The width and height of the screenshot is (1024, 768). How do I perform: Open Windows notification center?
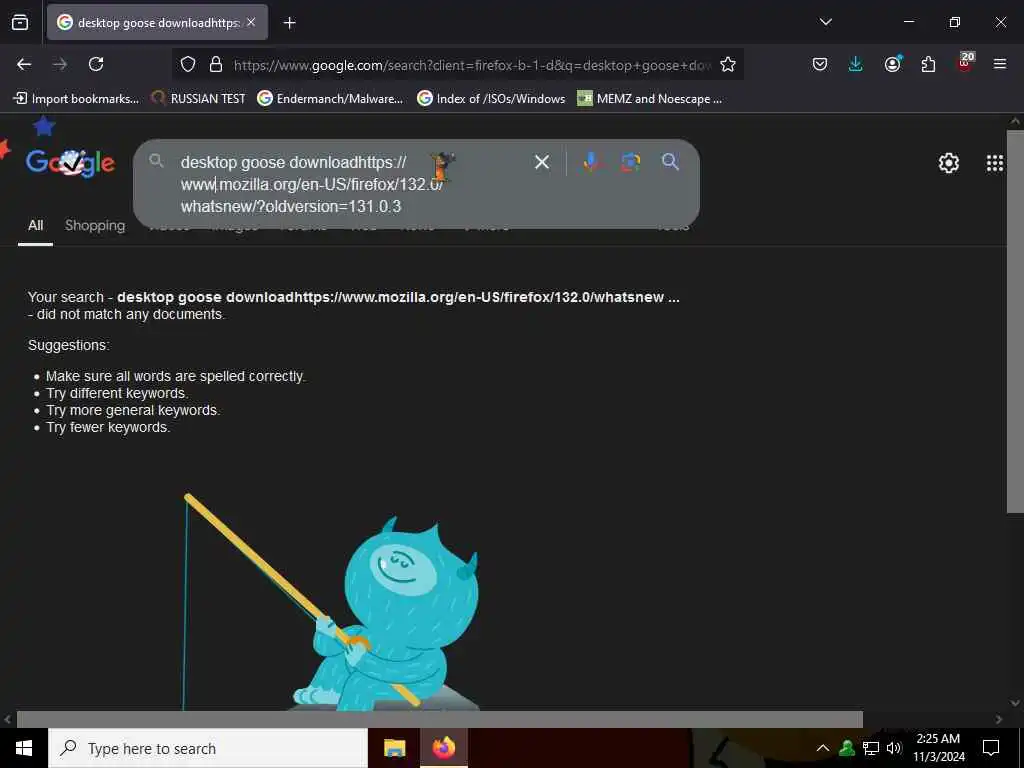[x=991, y=748]
